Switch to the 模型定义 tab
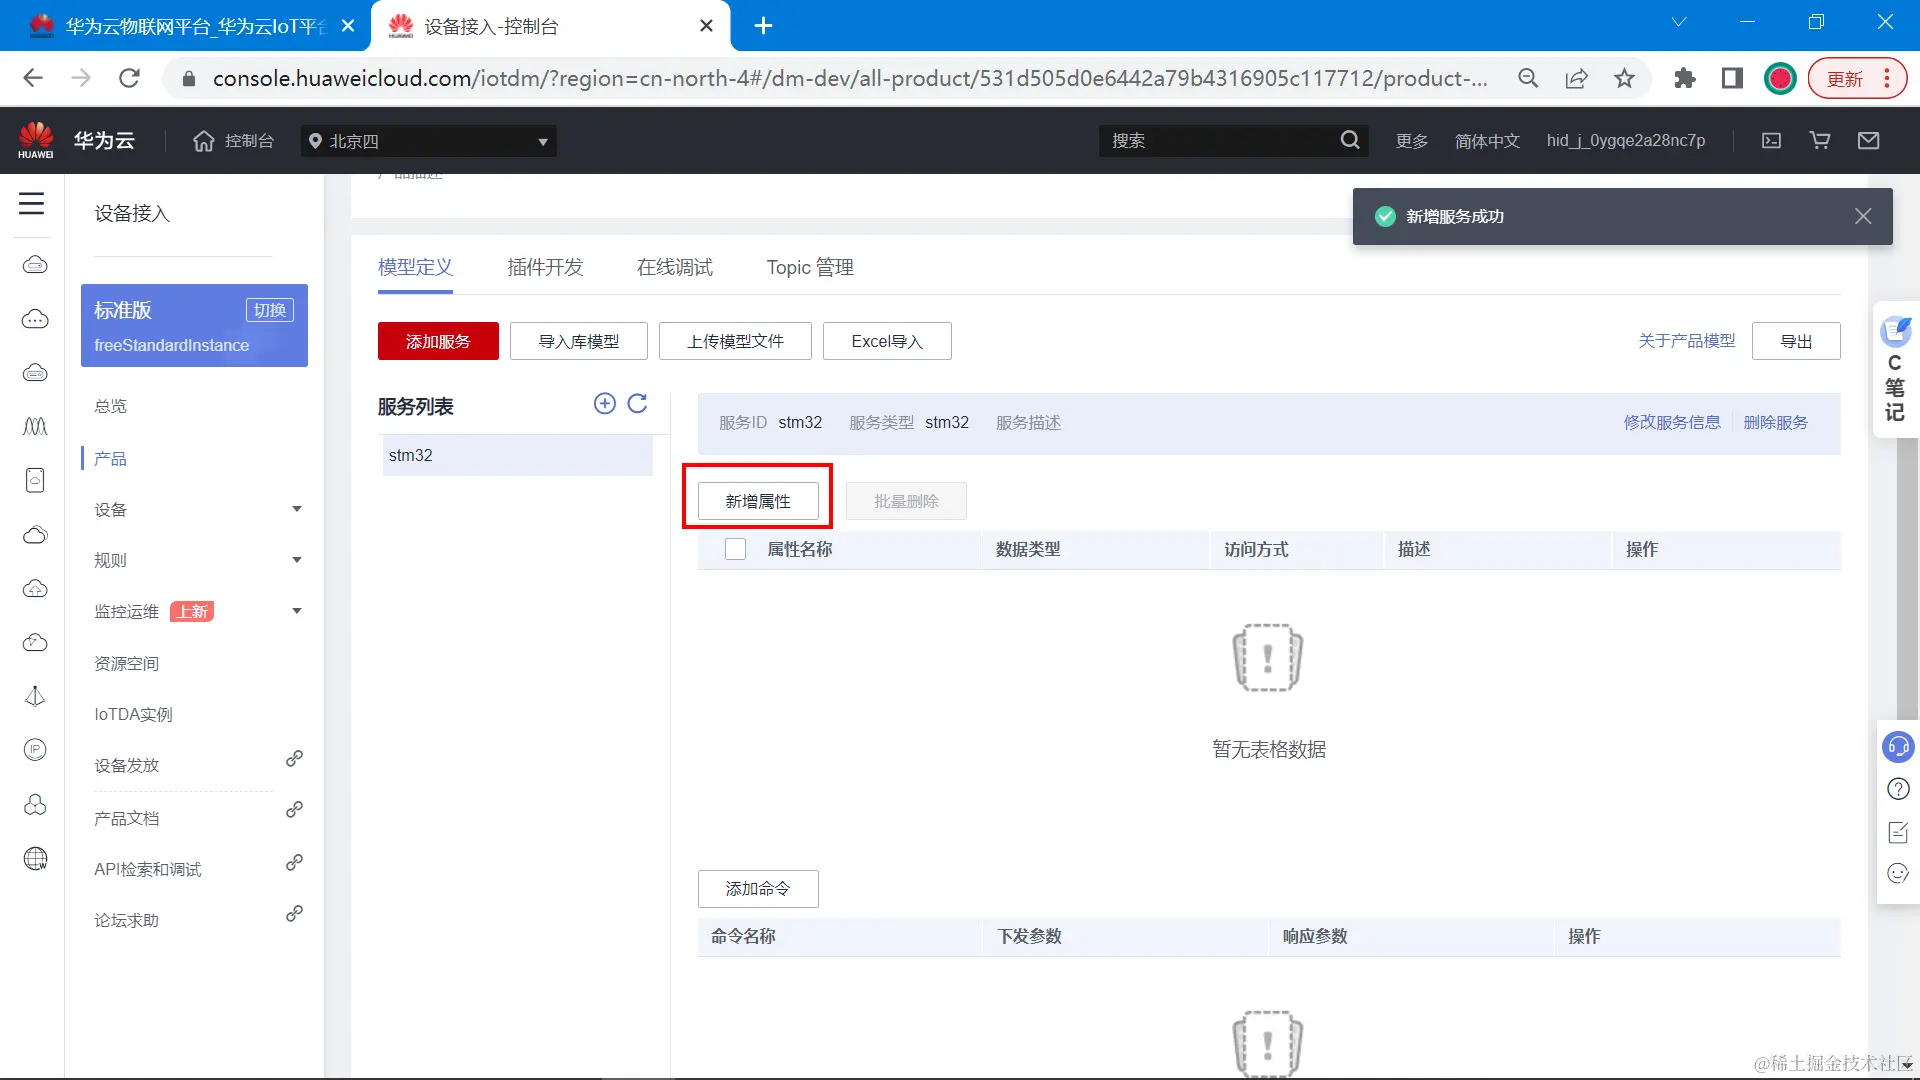Image resolution: width=1920 pixels, height=1080 pixels. point(415,267)
